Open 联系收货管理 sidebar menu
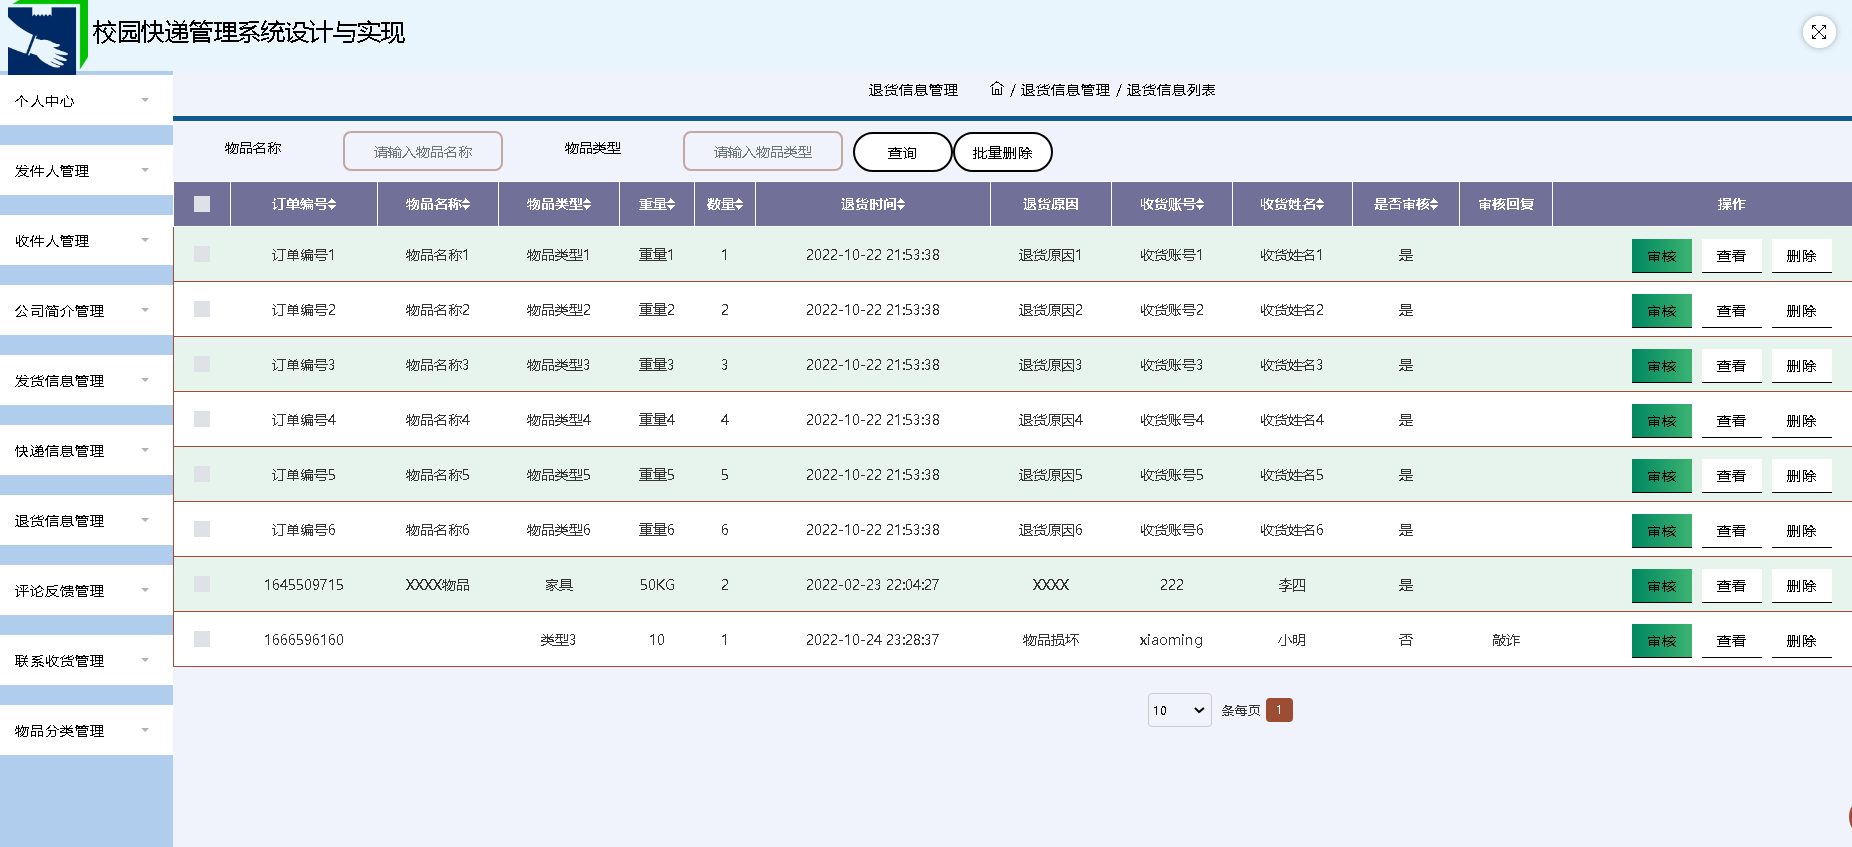 [86, 660]
